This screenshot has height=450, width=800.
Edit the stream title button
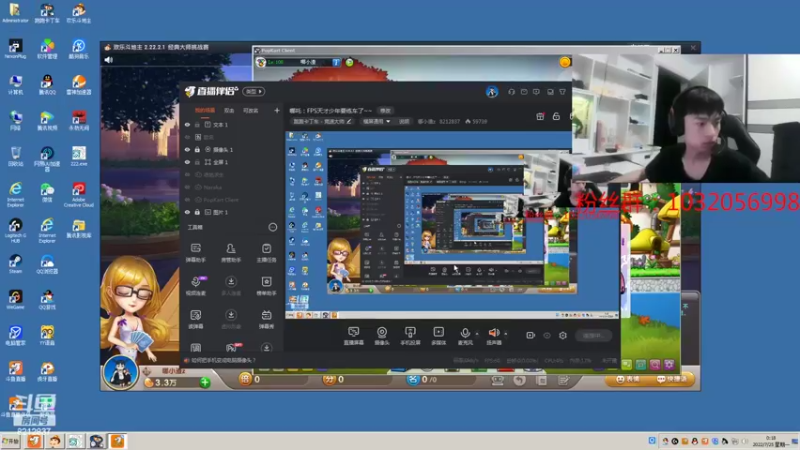pos(385,110)
